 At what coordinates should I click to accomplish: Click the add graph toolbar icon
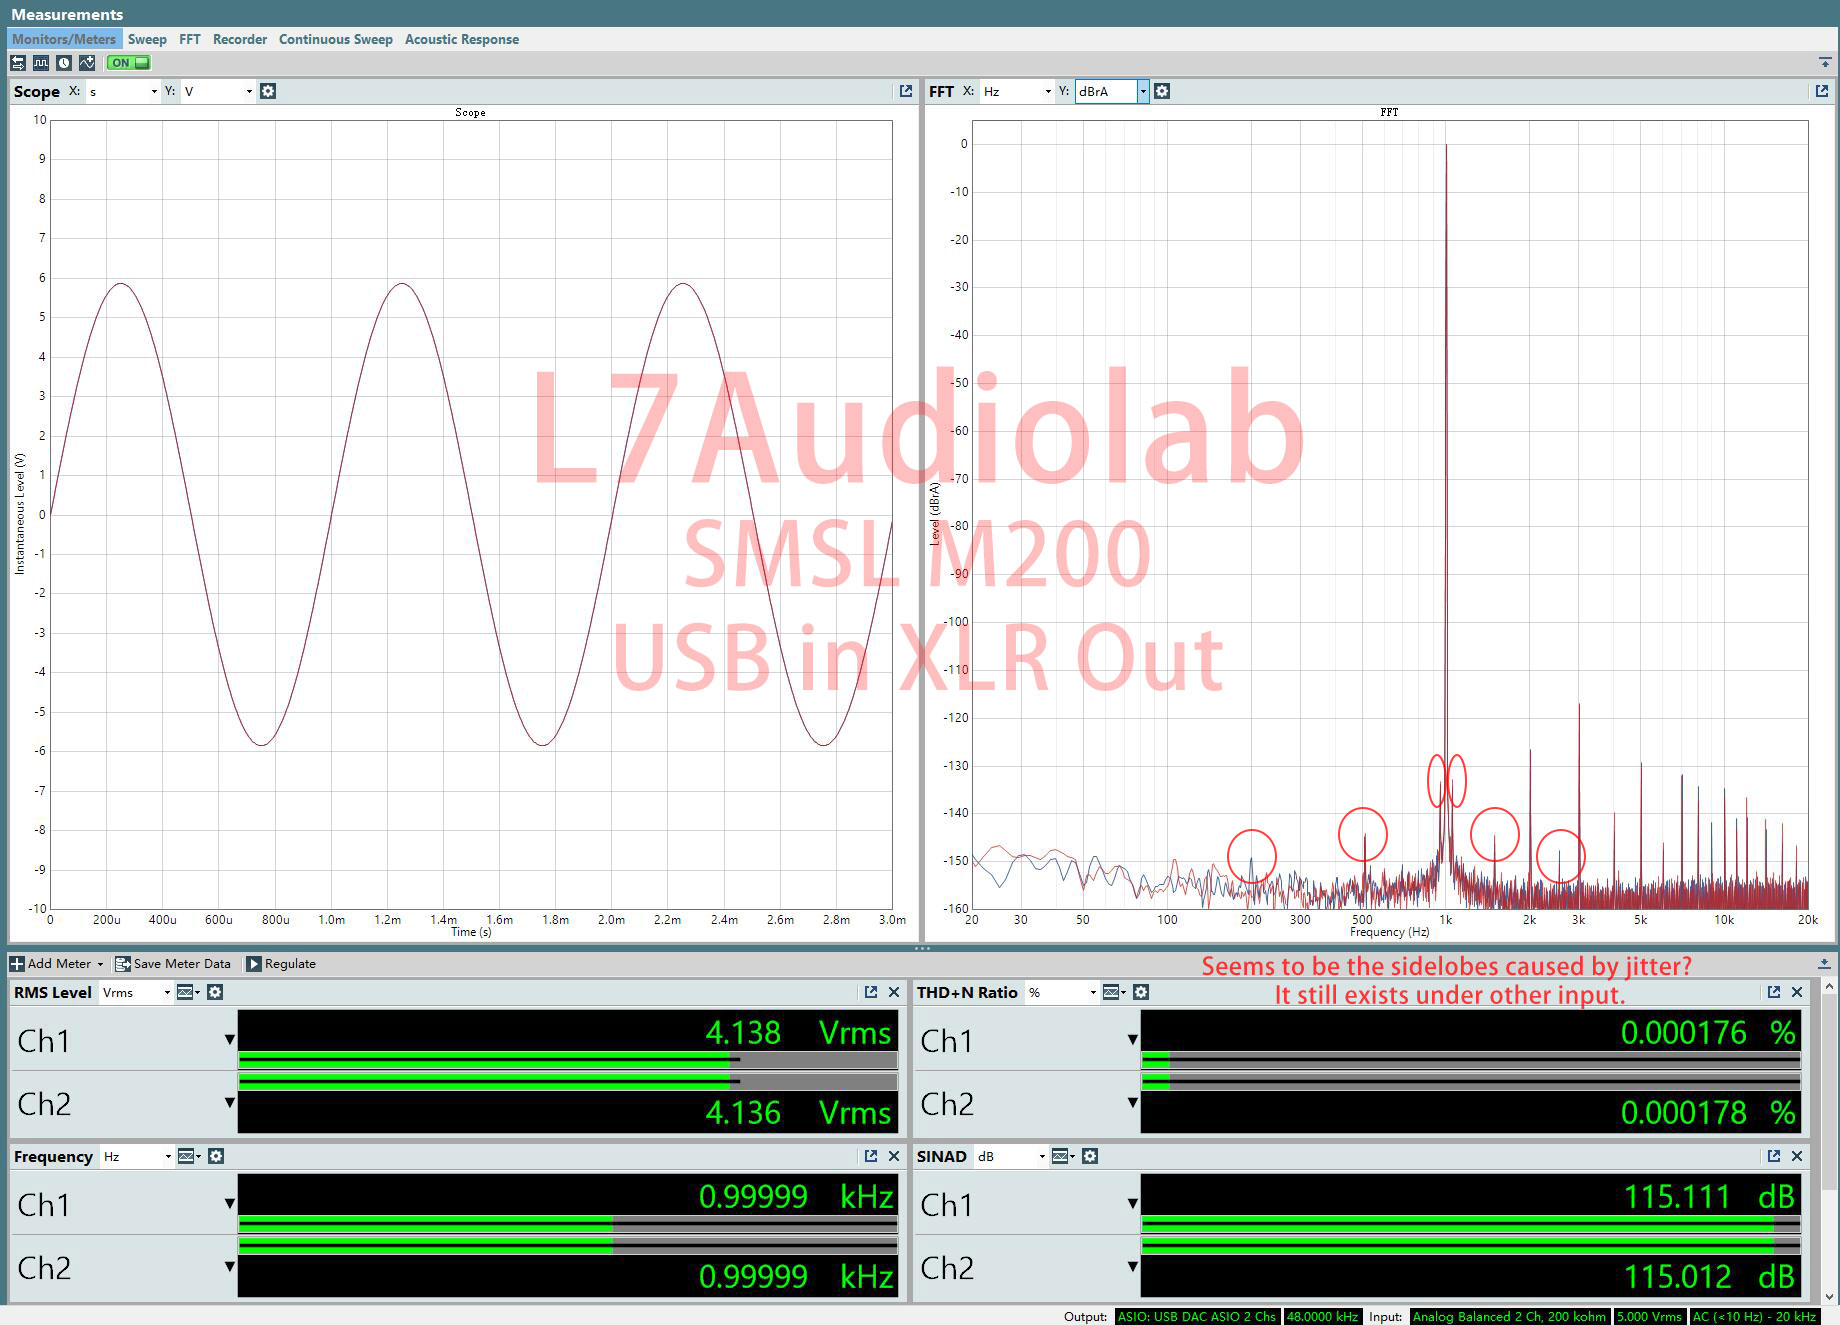coord(87,63)
